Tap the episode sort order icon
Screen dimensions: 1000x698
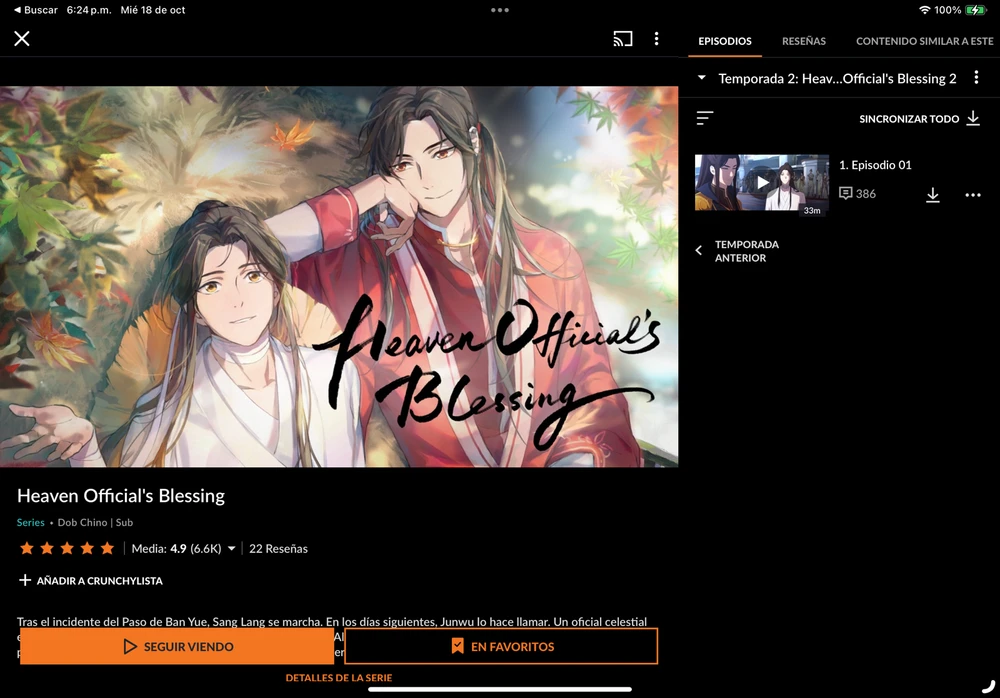[705, 118]
